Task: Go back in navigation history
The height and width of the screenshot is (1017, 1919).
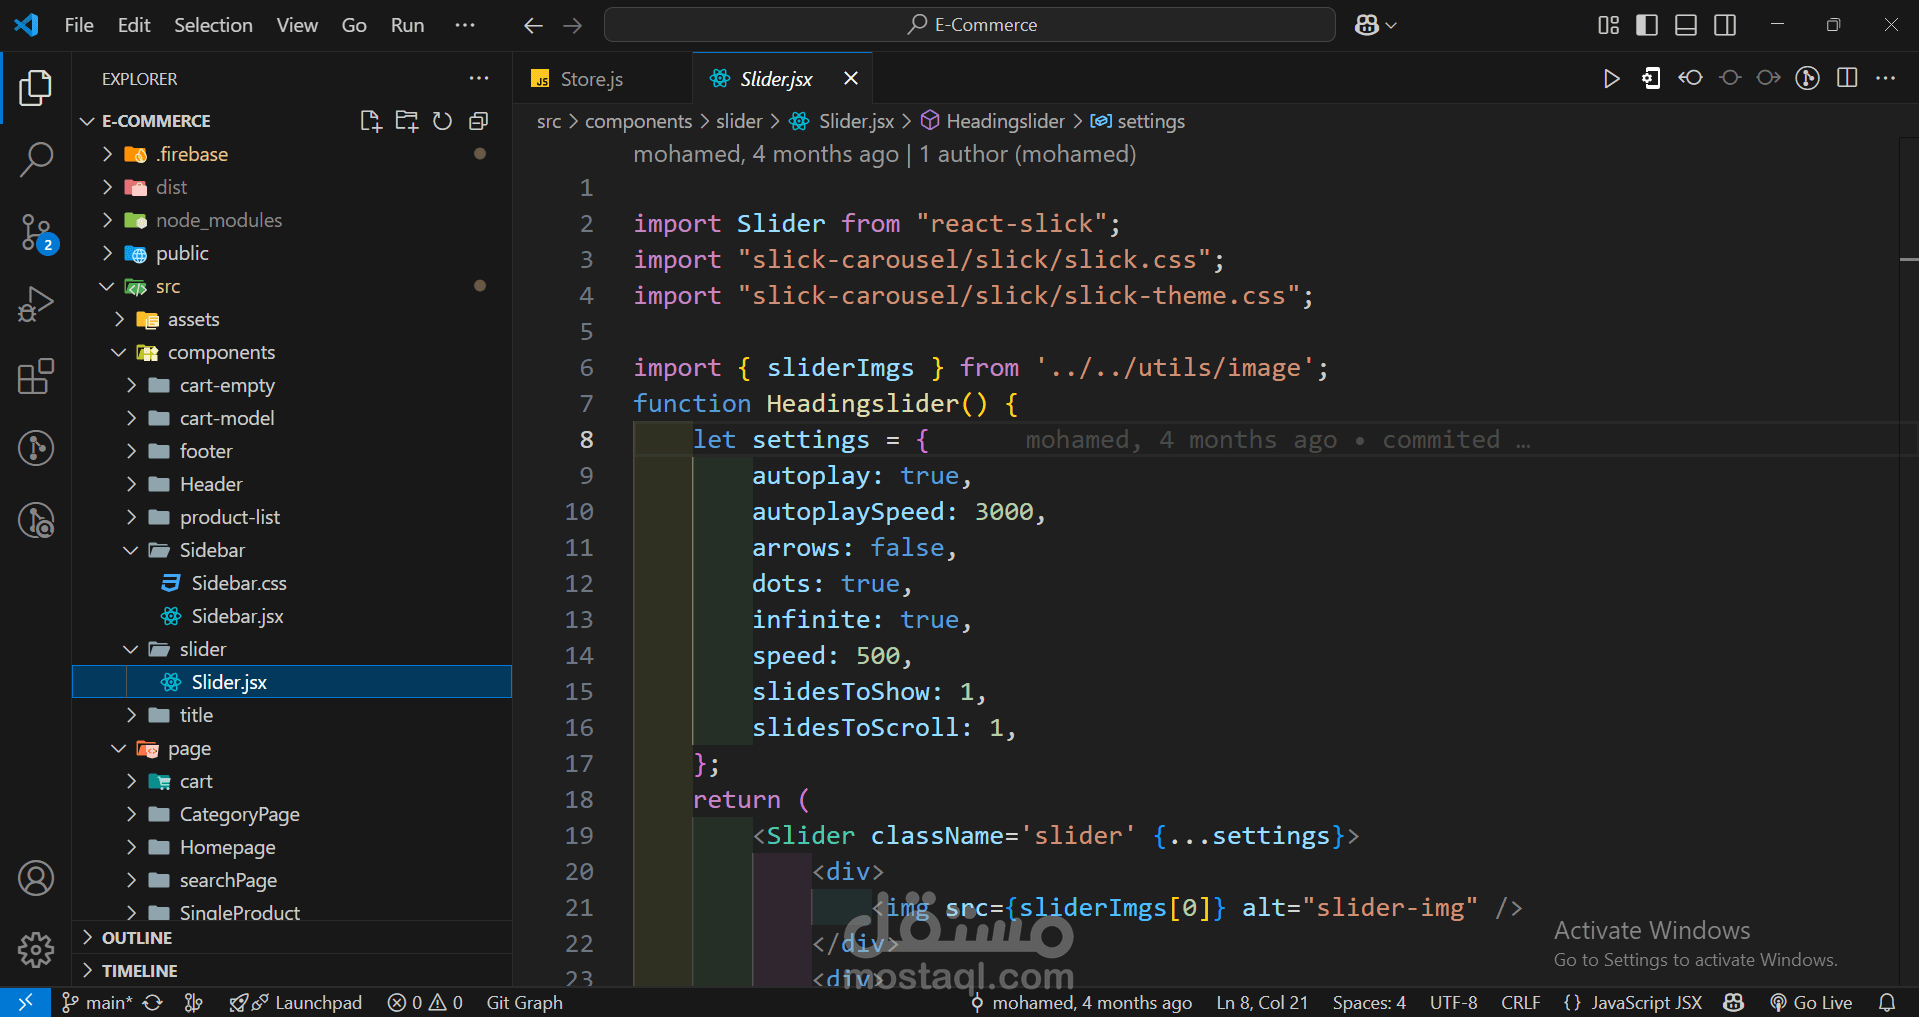Action: coord(533,25)
